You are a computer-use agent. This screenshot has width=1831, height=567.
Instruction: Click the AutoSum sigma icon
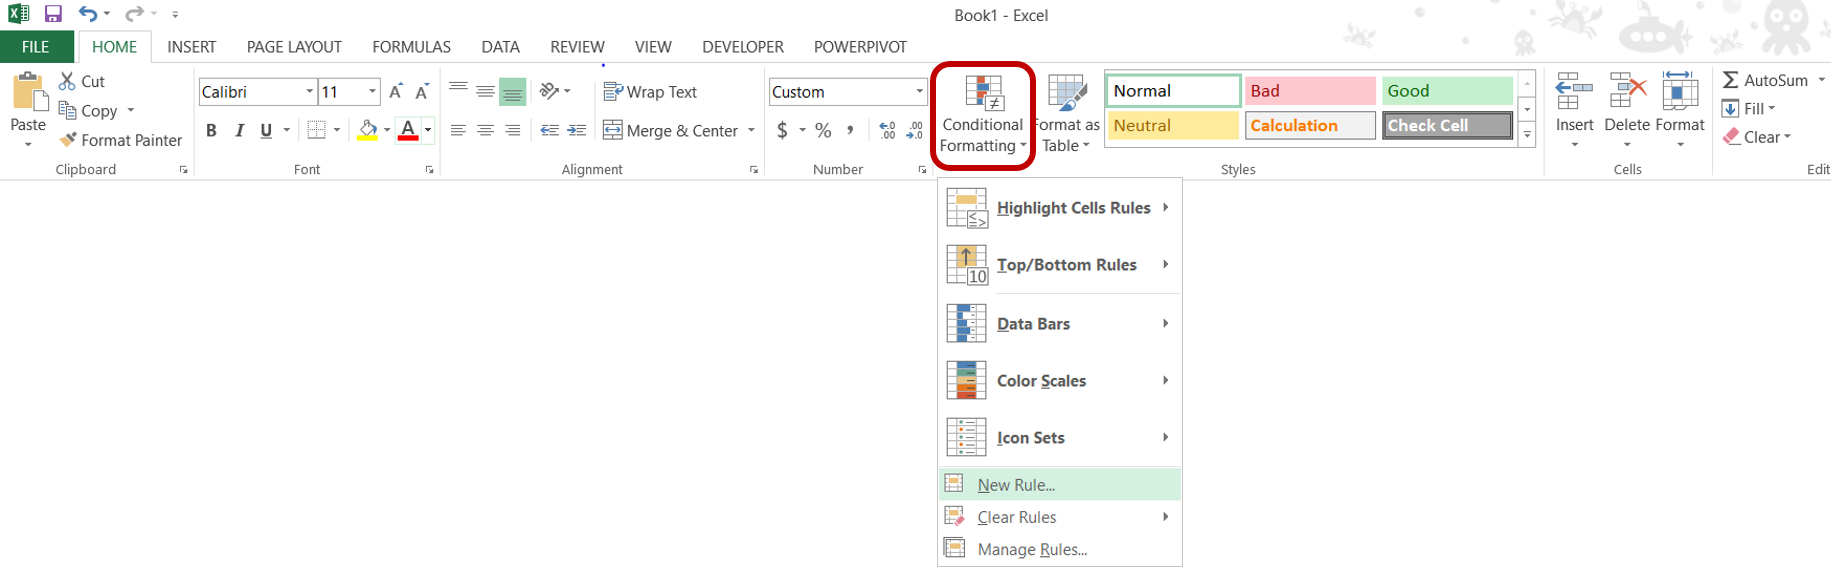point(1730,80)
